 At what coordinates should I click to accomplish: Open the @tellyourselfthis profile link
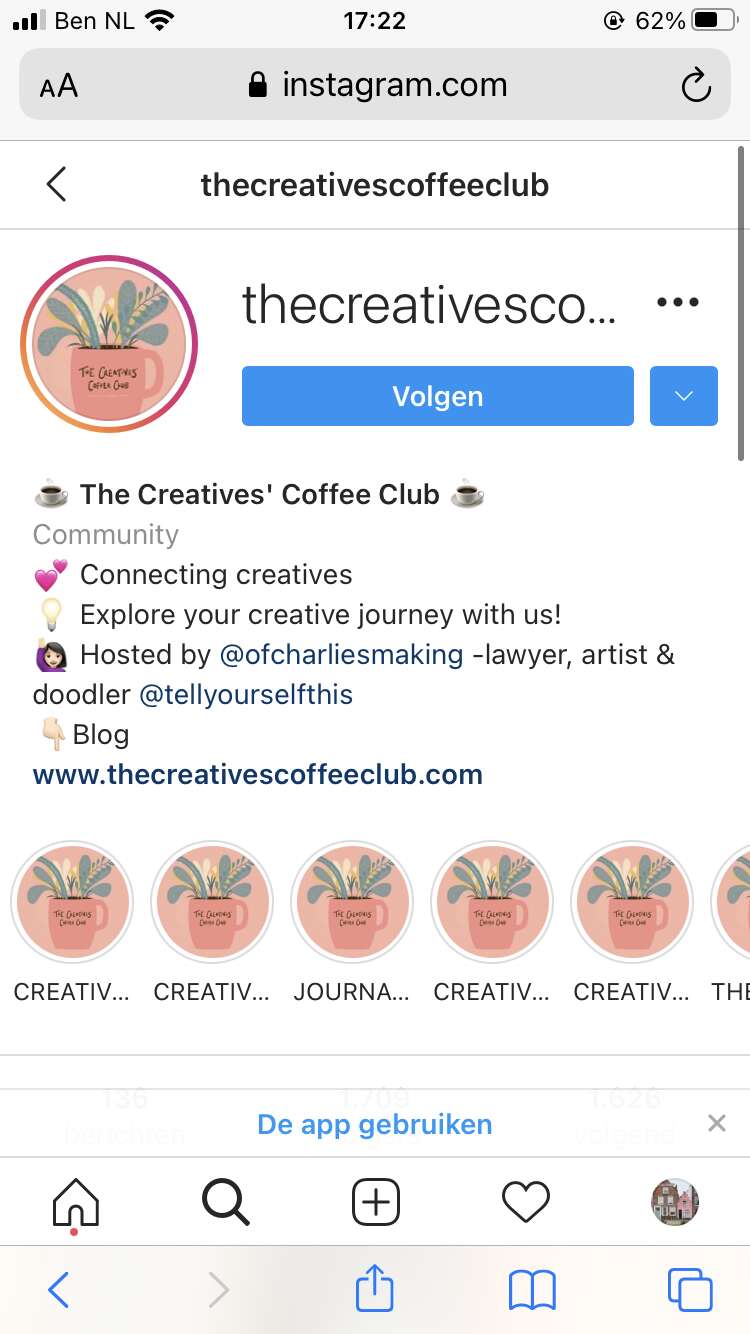tap(246, 695)
